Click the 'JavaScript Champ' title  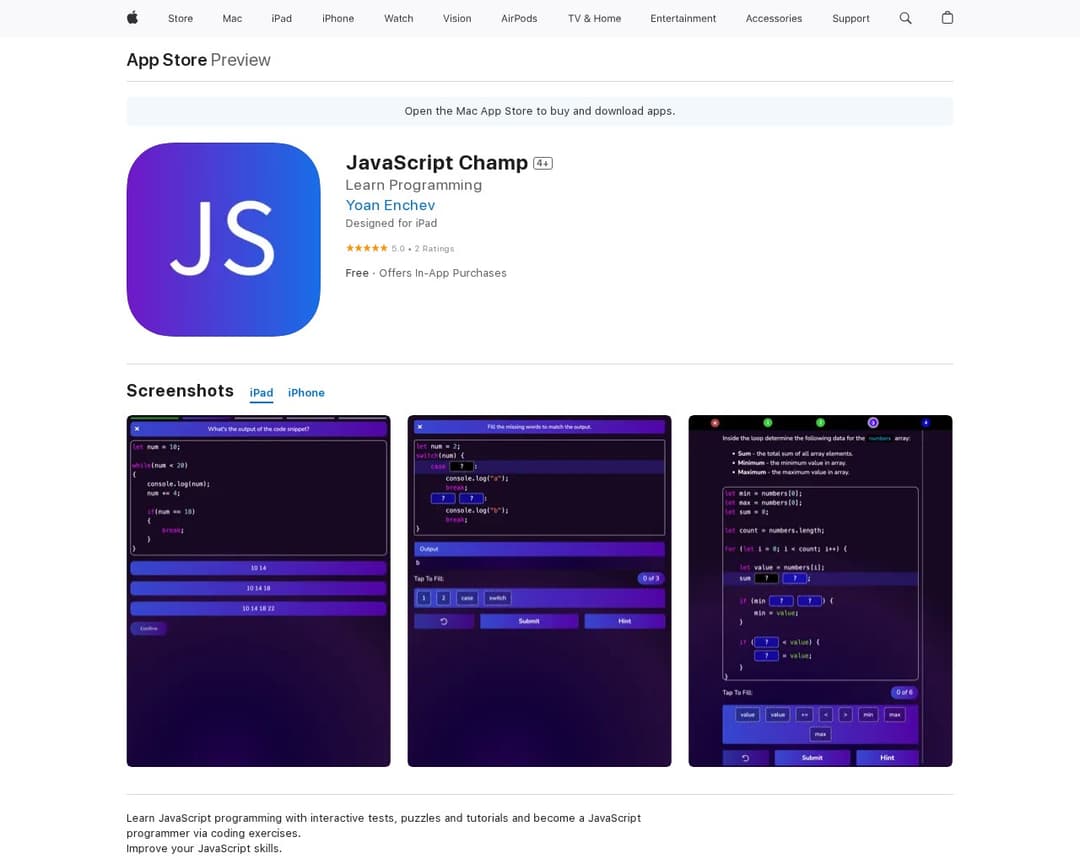point(437,163)
